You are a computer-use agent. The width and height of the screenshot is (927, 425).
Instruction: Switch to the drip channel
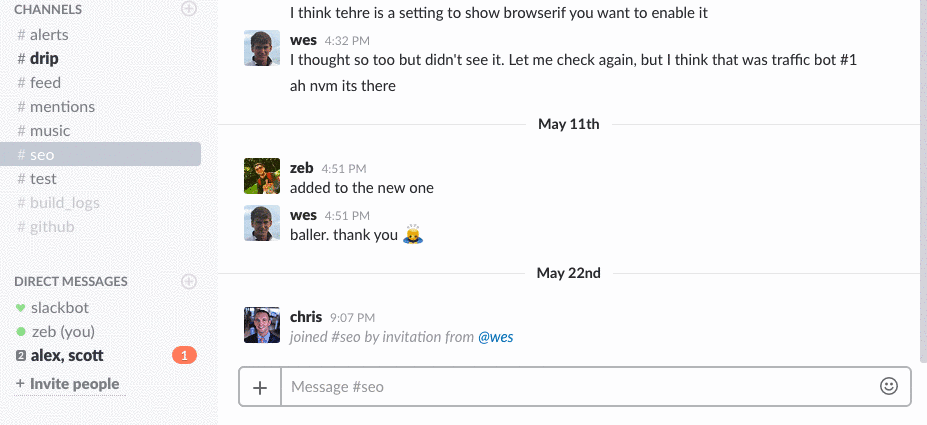tap(44, 58)
